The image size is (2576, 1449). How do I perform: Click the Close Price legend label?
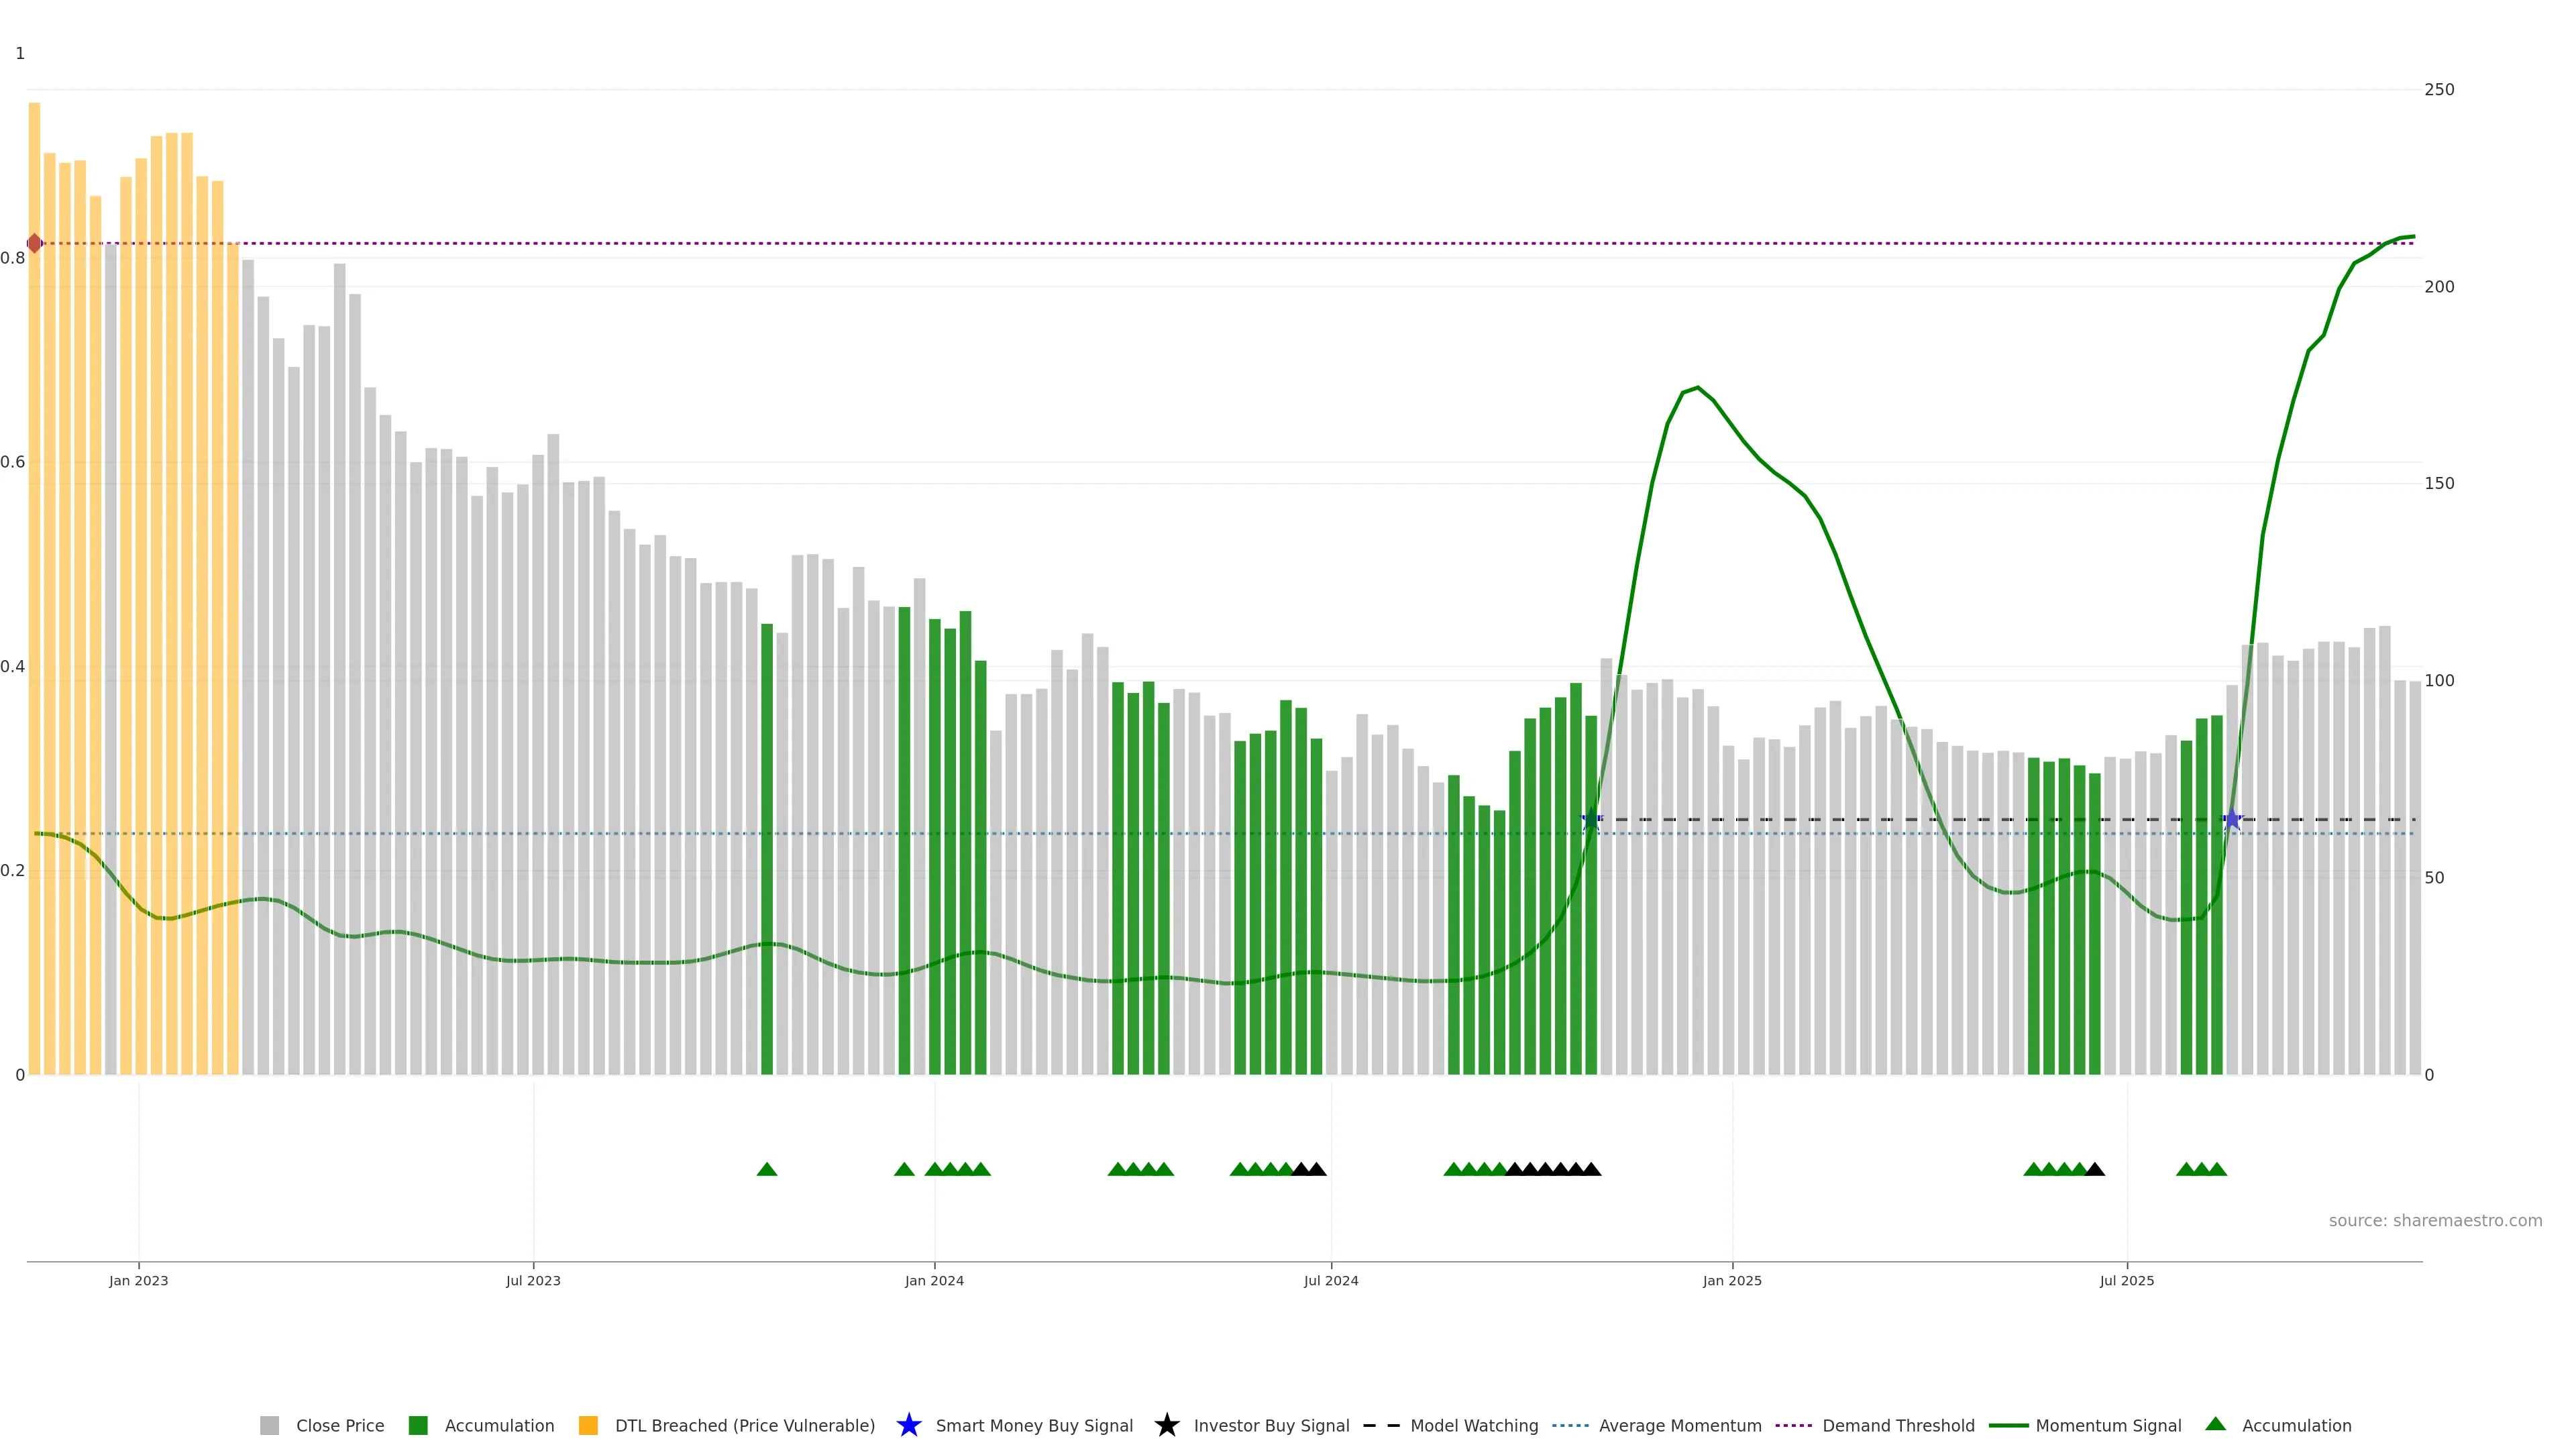340,1426
